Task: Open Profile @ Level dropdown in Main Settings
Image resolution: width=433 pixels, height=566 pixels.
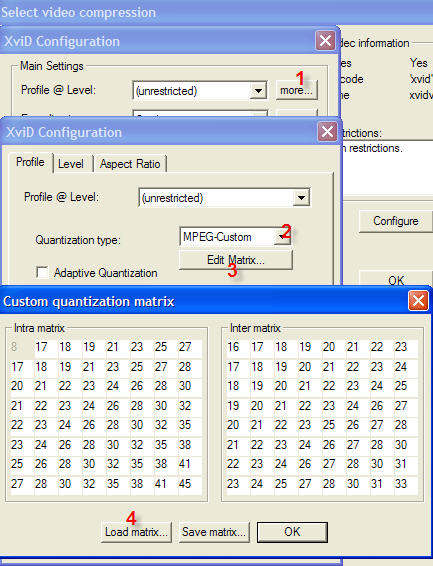Action: (258, 90)
